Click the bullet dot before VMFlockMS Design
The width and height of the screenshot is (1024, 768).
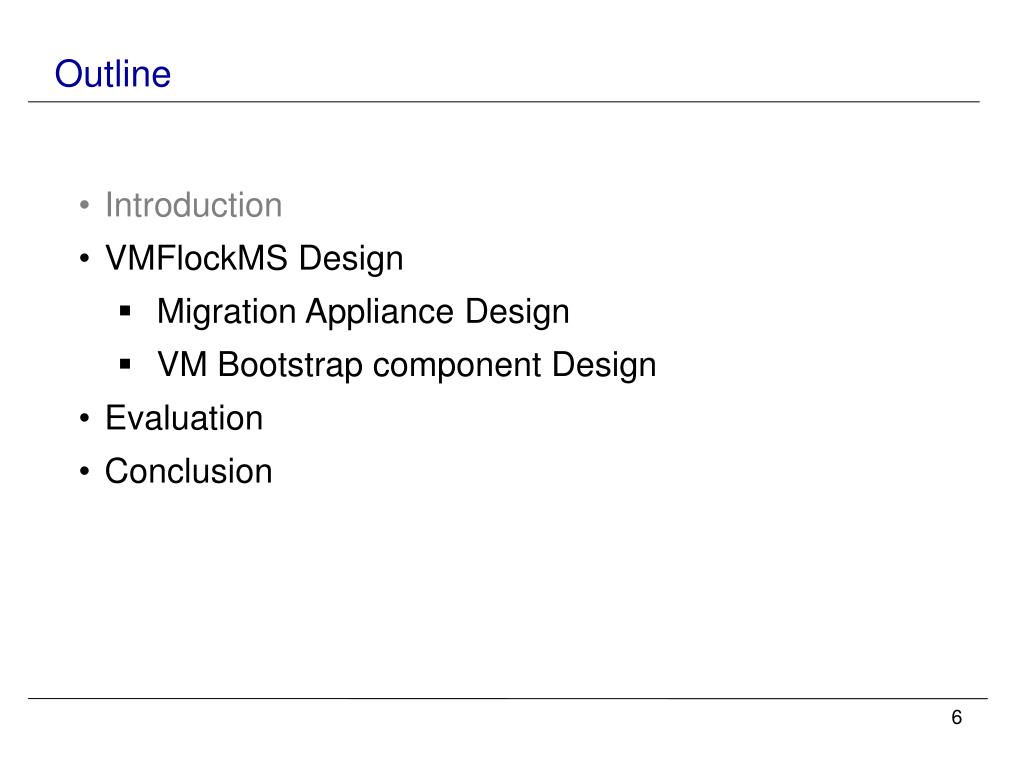tap(84, 259)
